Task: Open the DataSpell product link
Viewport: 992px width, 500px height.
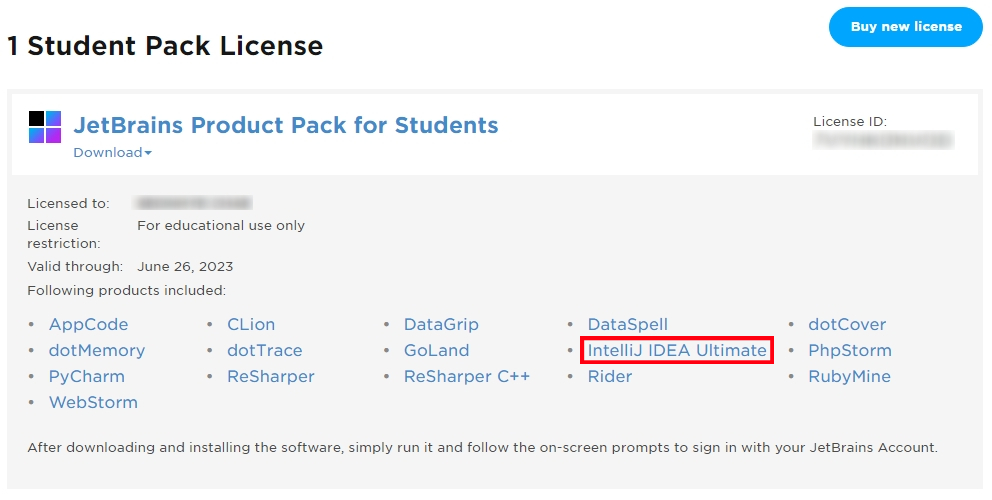Action: tap(628, 324)
